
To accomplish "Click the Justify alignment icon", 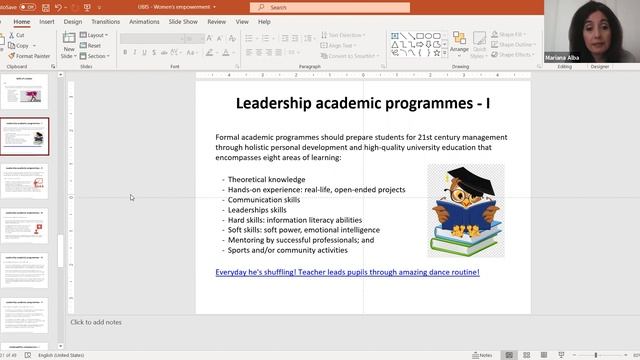I will pyautogui.click(x=278, y=52).
